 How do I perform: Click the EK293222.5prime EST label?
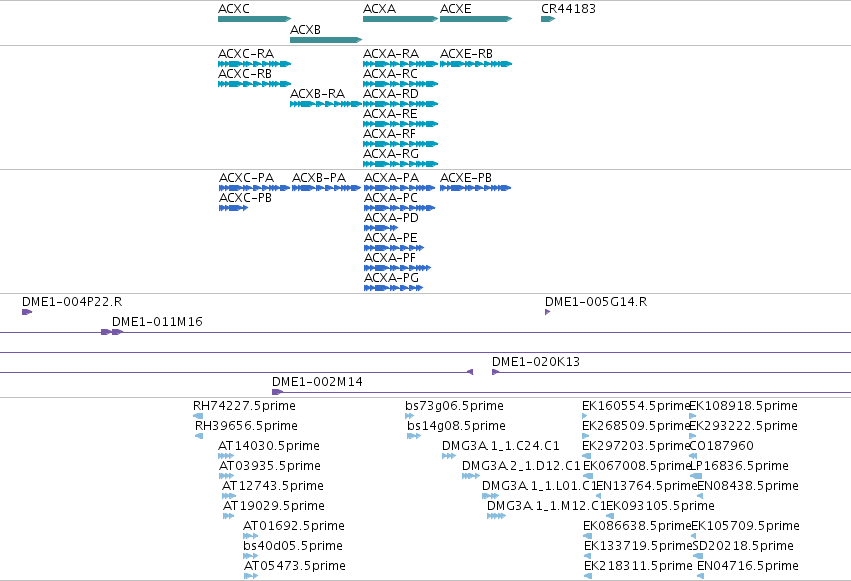pos(744,426)
